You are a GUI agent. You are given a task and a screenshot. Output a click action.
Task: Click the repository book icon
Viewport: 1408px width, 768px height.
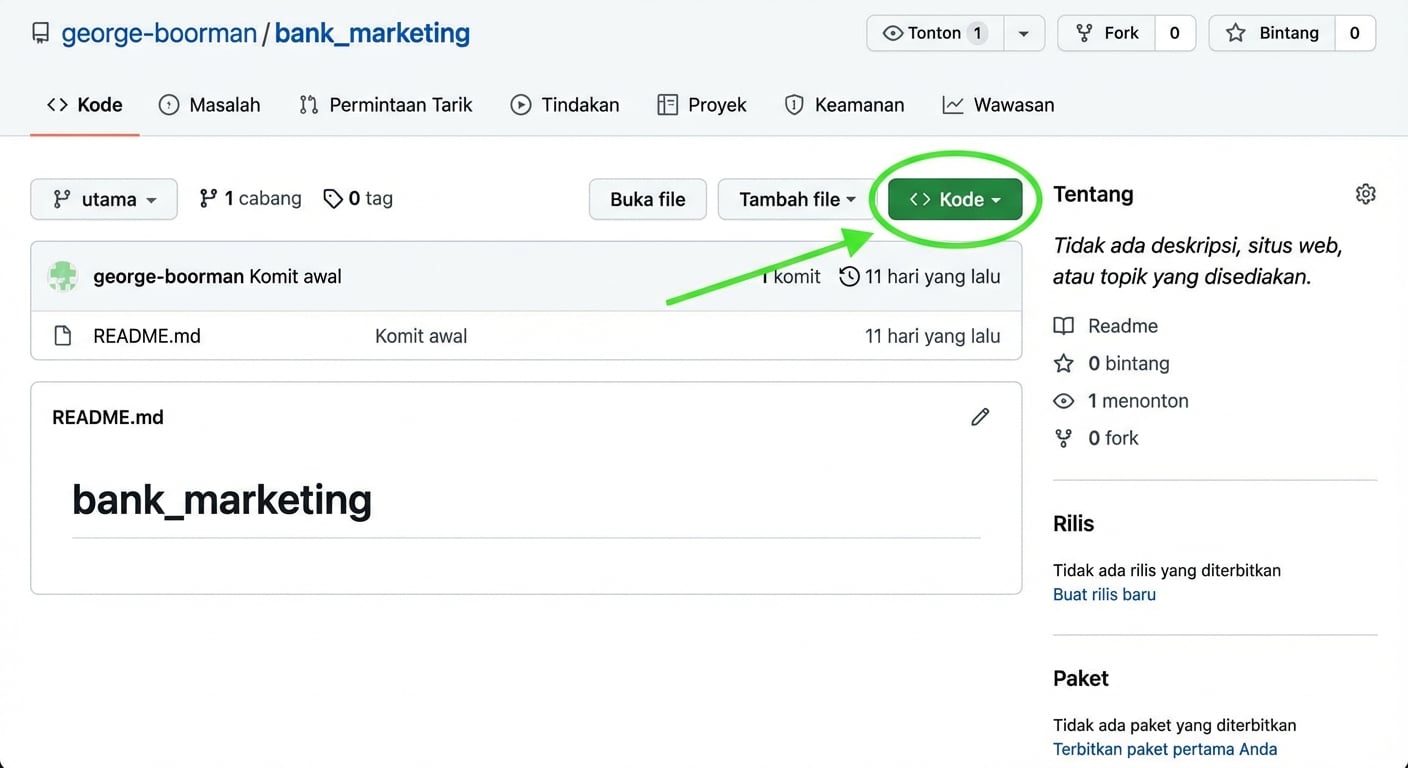tap(40, 33)
